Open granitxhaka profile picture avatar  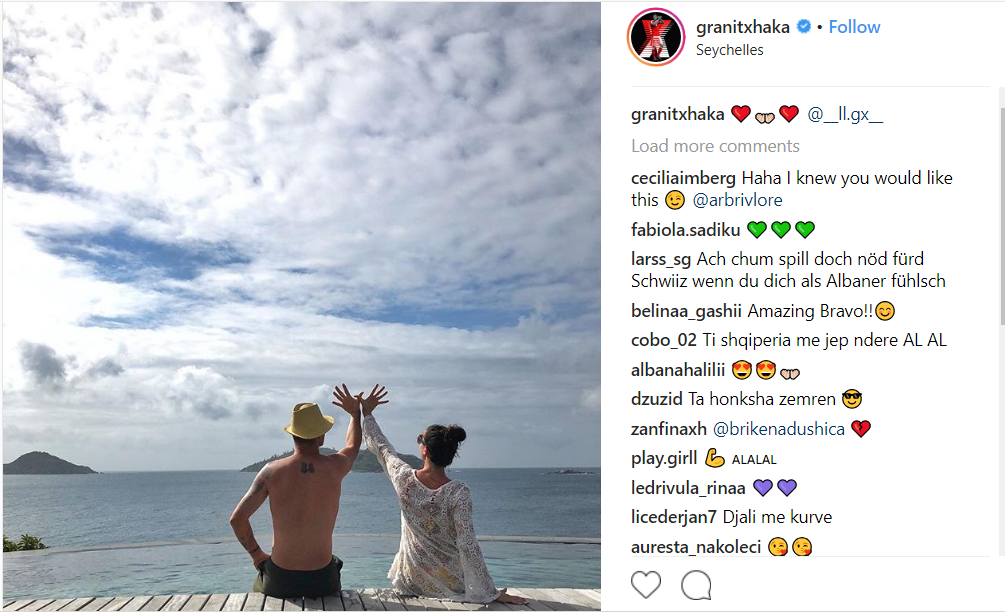tap(656, 37)
